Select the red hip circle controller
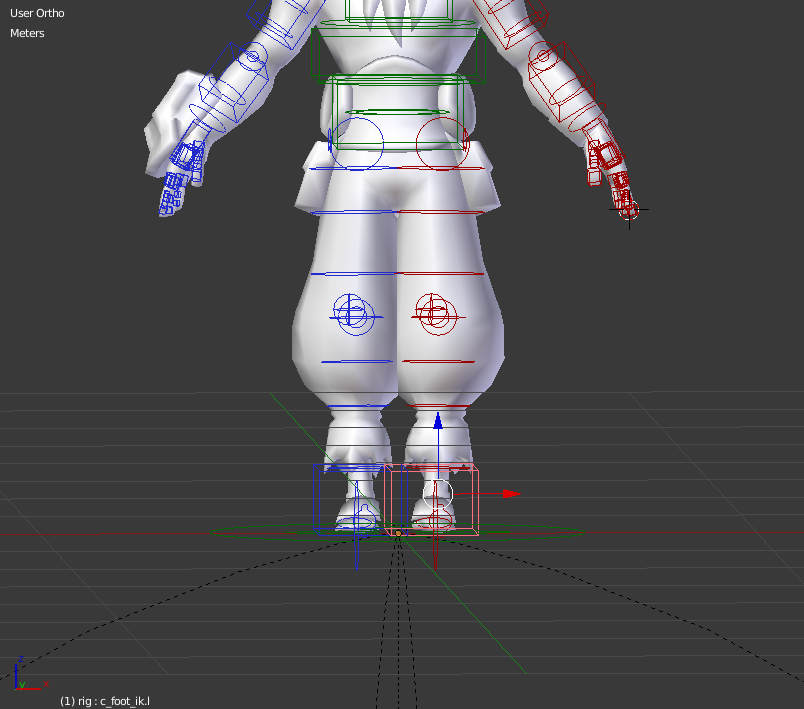This screenshot has width=804, height=709. pyautogui.click(x=442, y=144)
